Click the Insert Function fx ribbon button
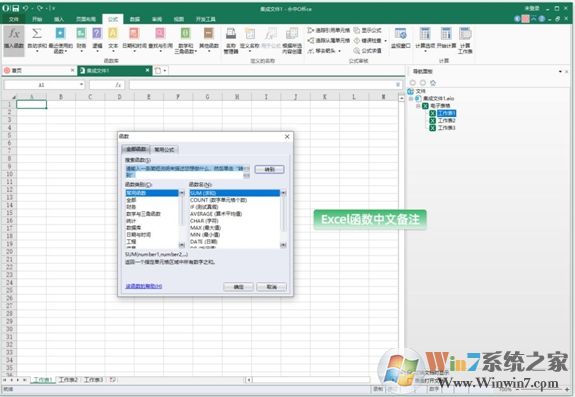 tap(14, 40)
